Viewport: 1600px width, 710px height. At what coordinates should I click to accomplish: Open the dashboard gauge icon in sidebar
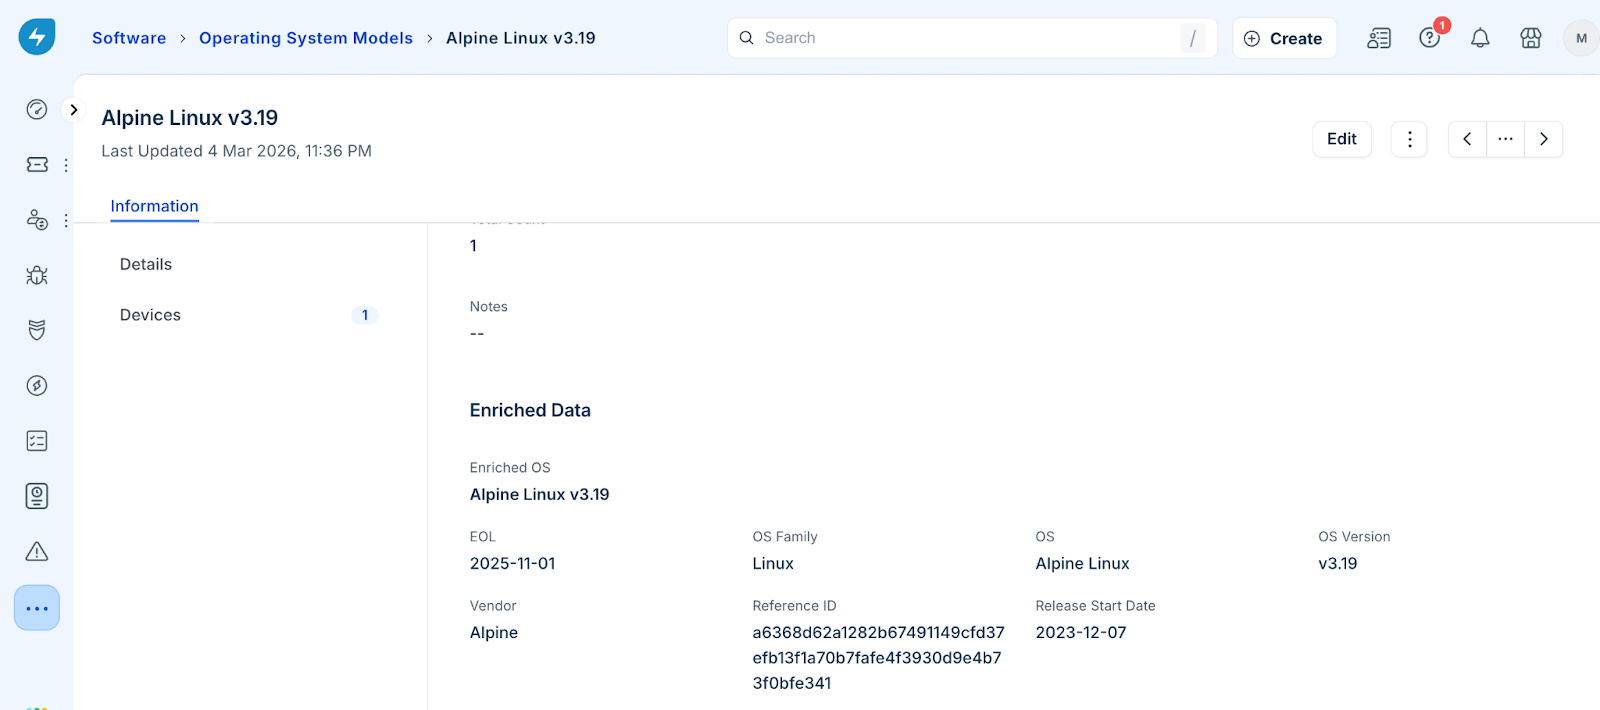(x=37, y=109)
